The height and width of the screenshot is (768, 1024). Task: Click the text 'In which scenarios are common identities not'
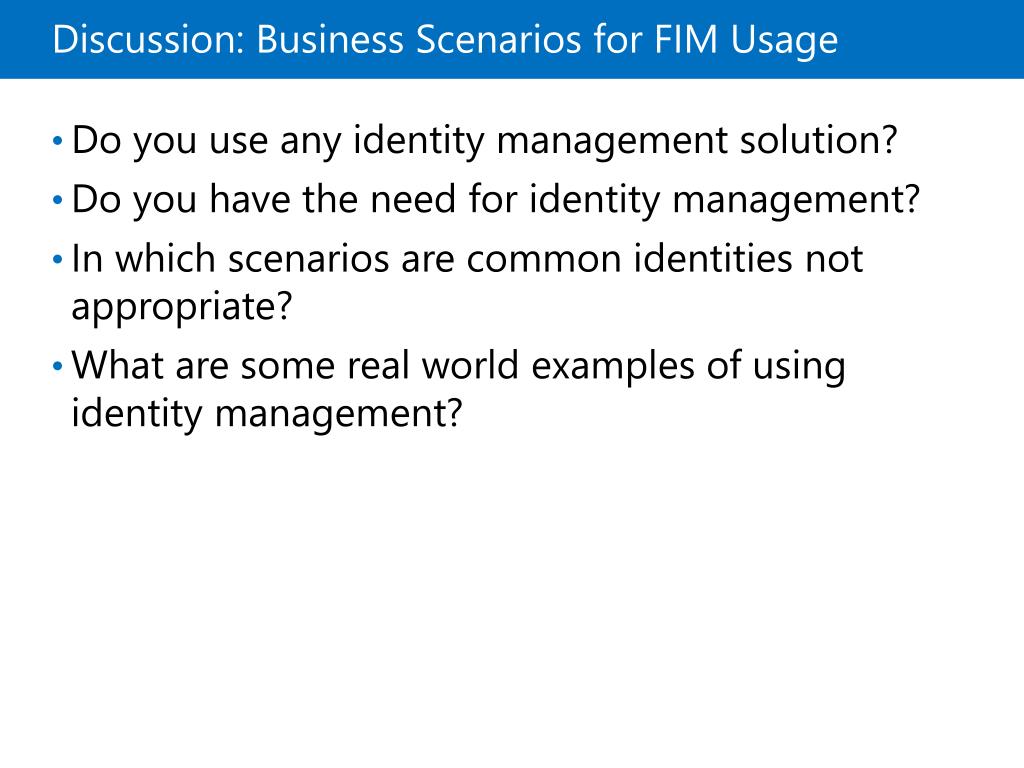467,259
